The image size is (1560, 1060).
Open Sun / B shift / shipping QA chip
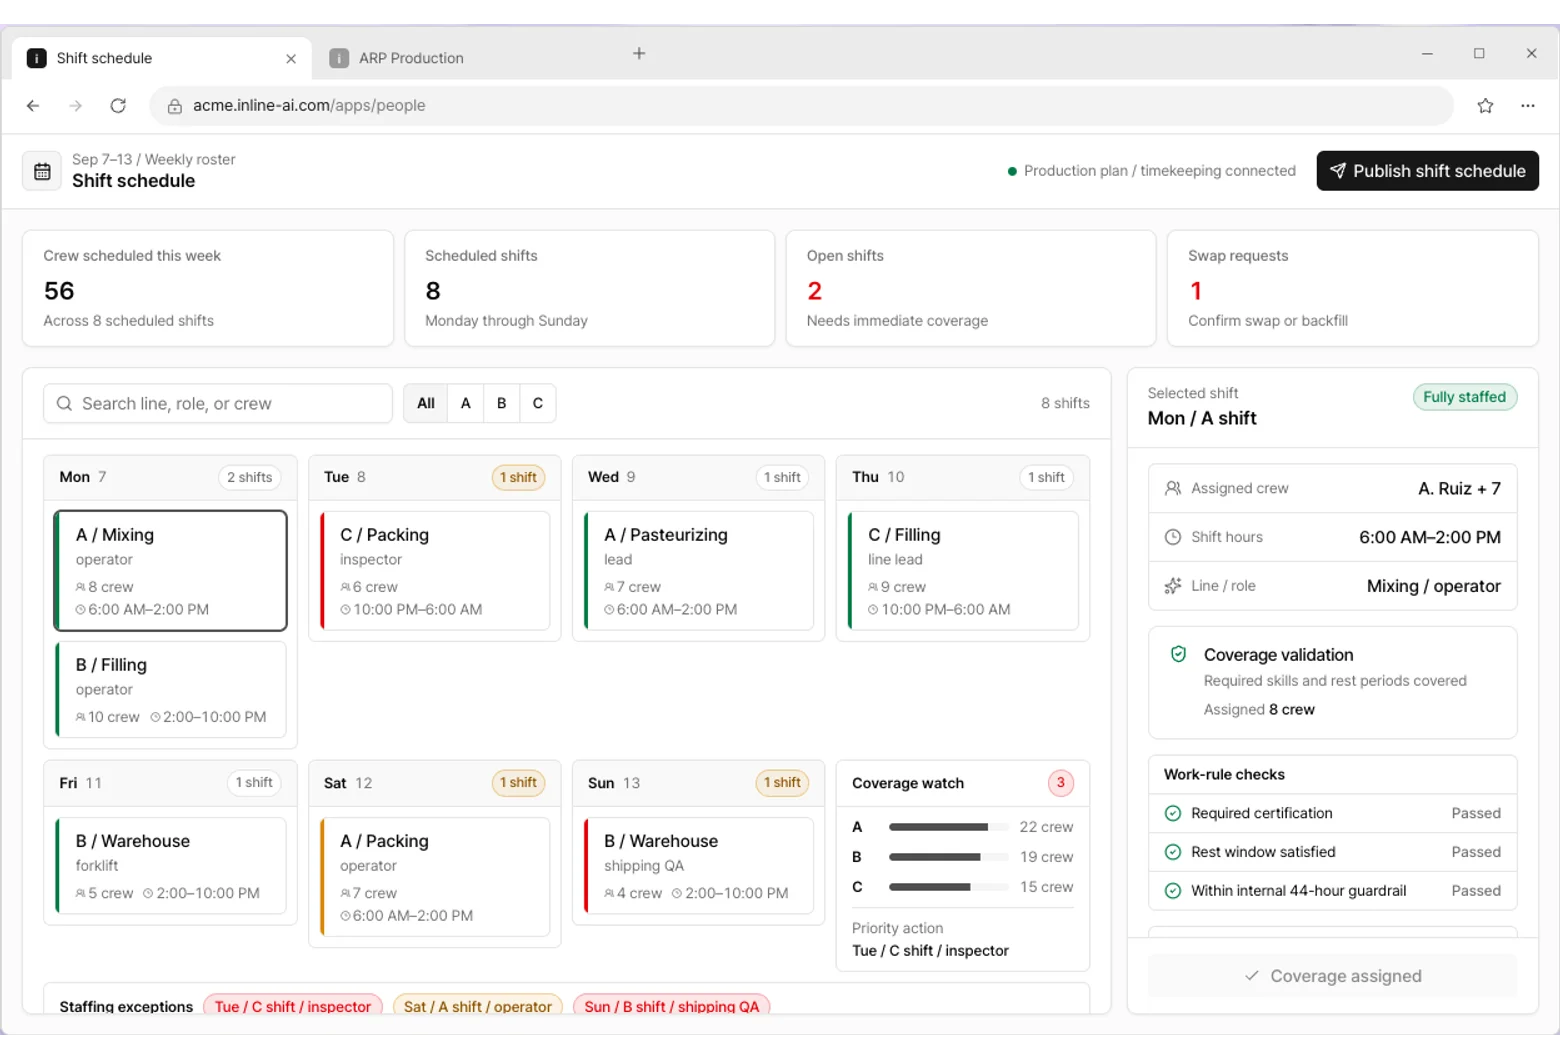point(671,1005)
